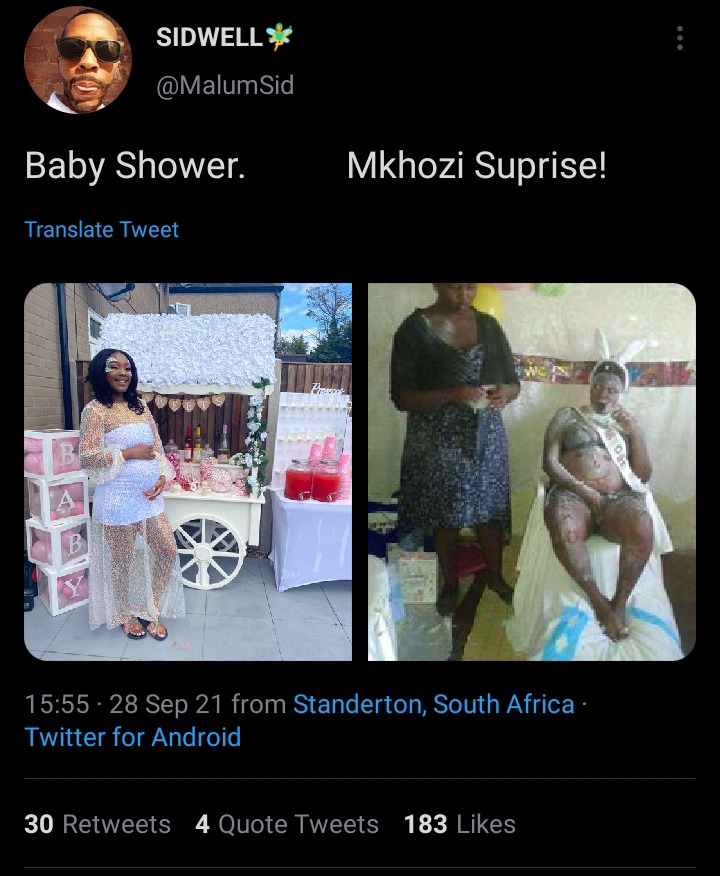Click the word 'from' before the location
Image resolution: width=720 pixels, height=876 pixels.
click(259, 704)
